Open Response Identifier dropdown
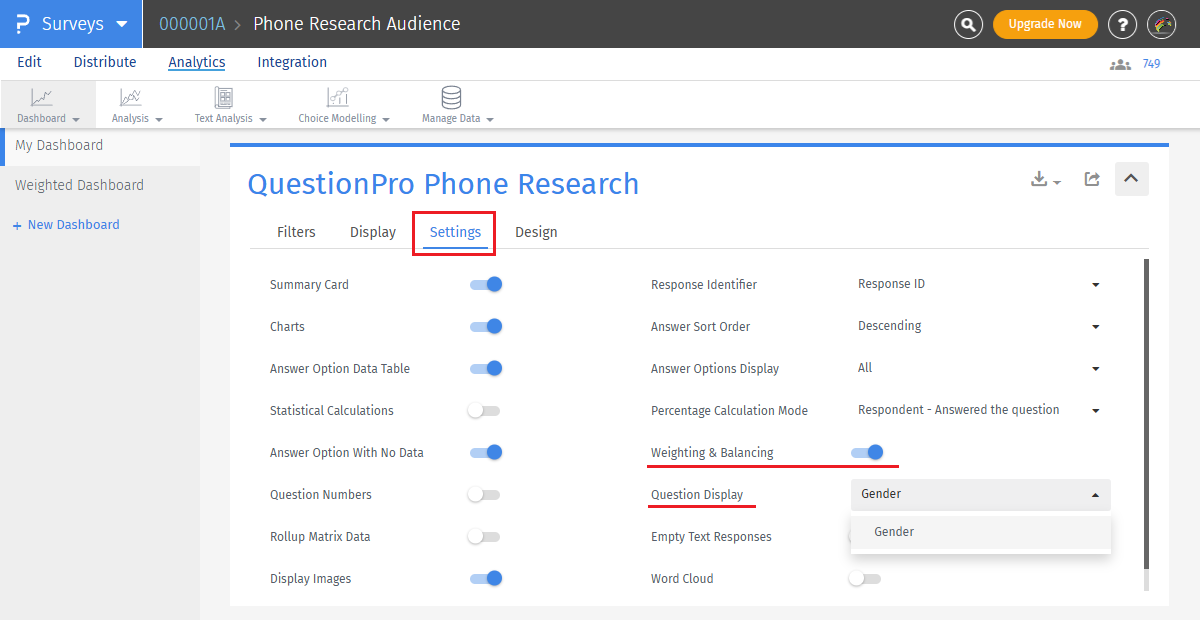The height and width of the screenshot is (620, 1200). point(980,285)
